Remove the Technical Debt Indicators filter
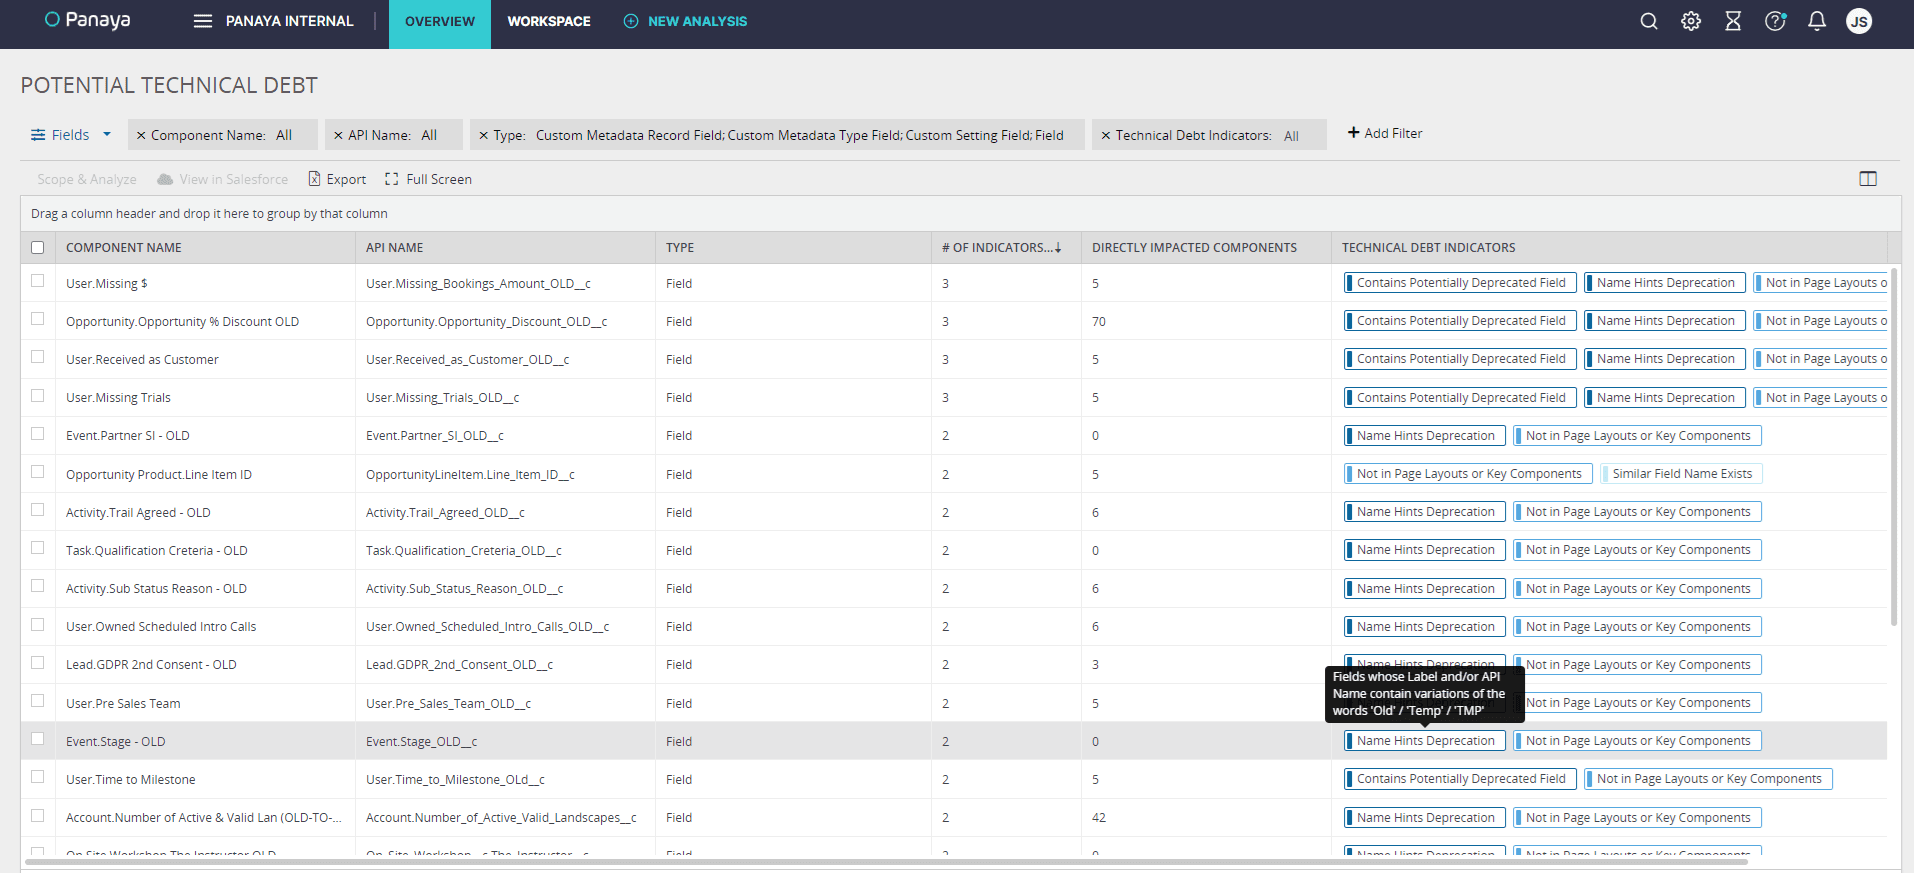The height and width of the screenshot is (873, 1914). 1106,135
